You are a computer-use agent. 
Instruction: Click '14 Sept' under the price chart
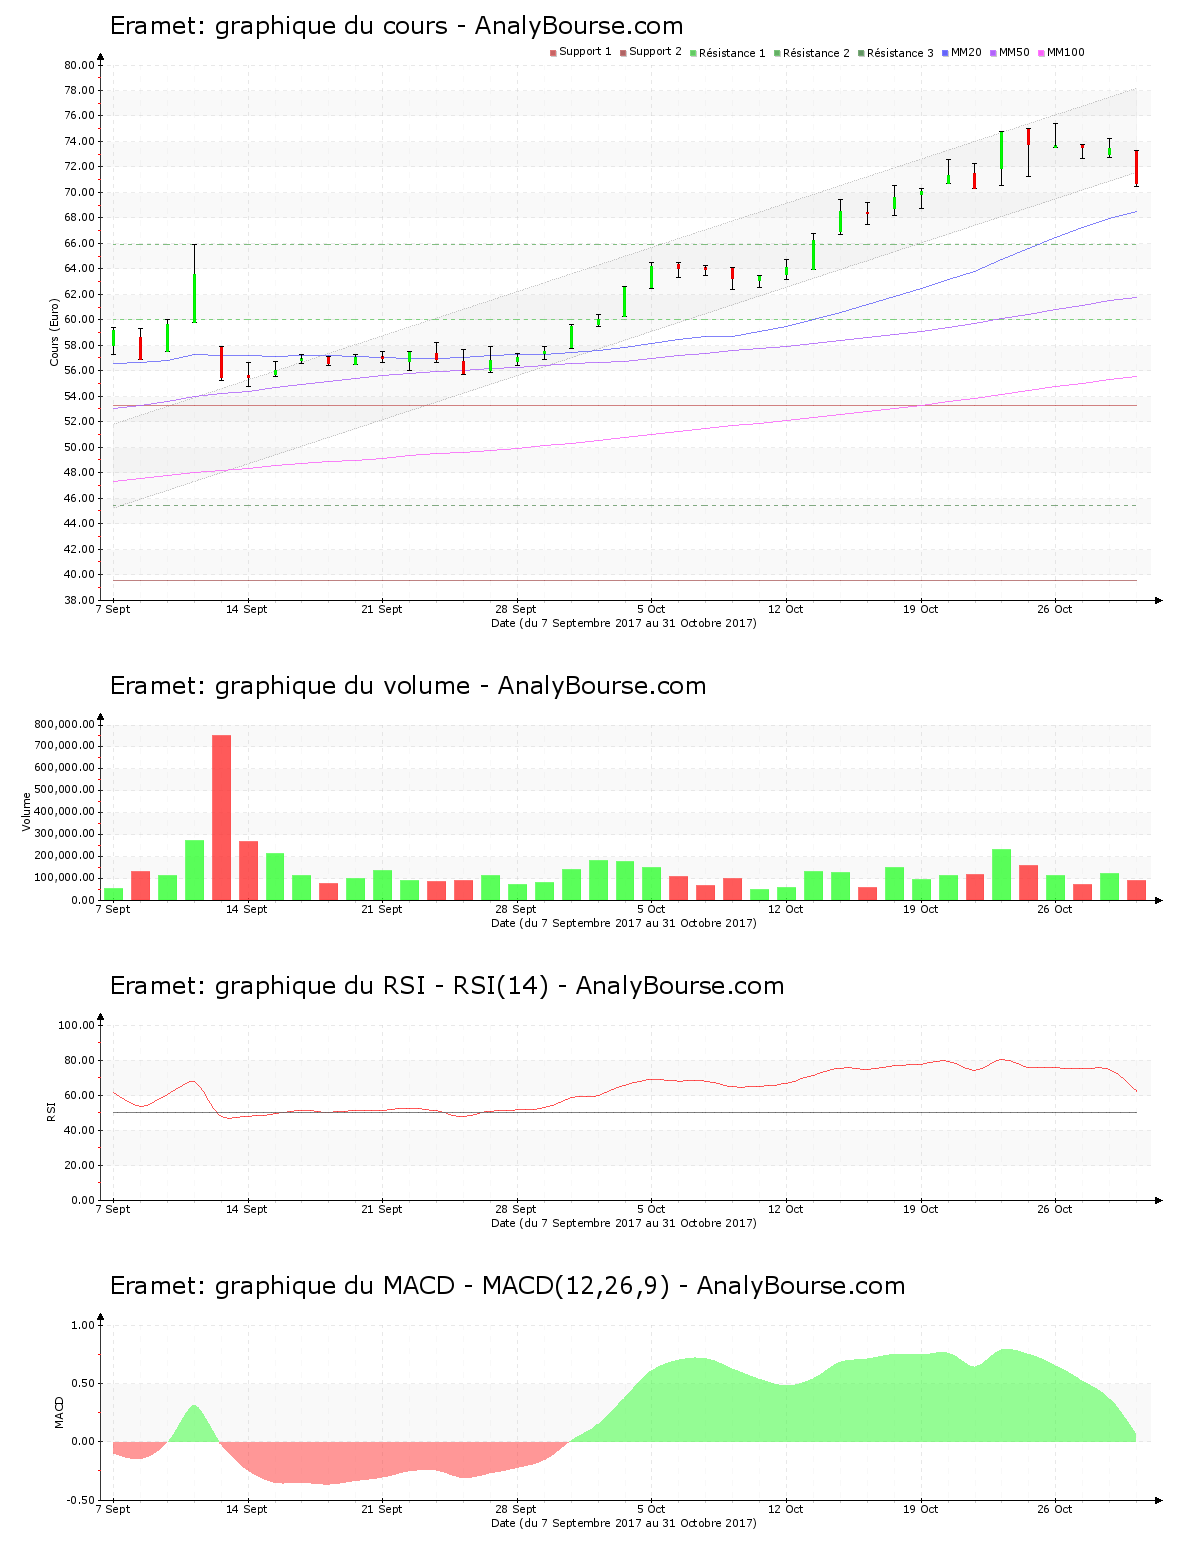coord(247,609)
